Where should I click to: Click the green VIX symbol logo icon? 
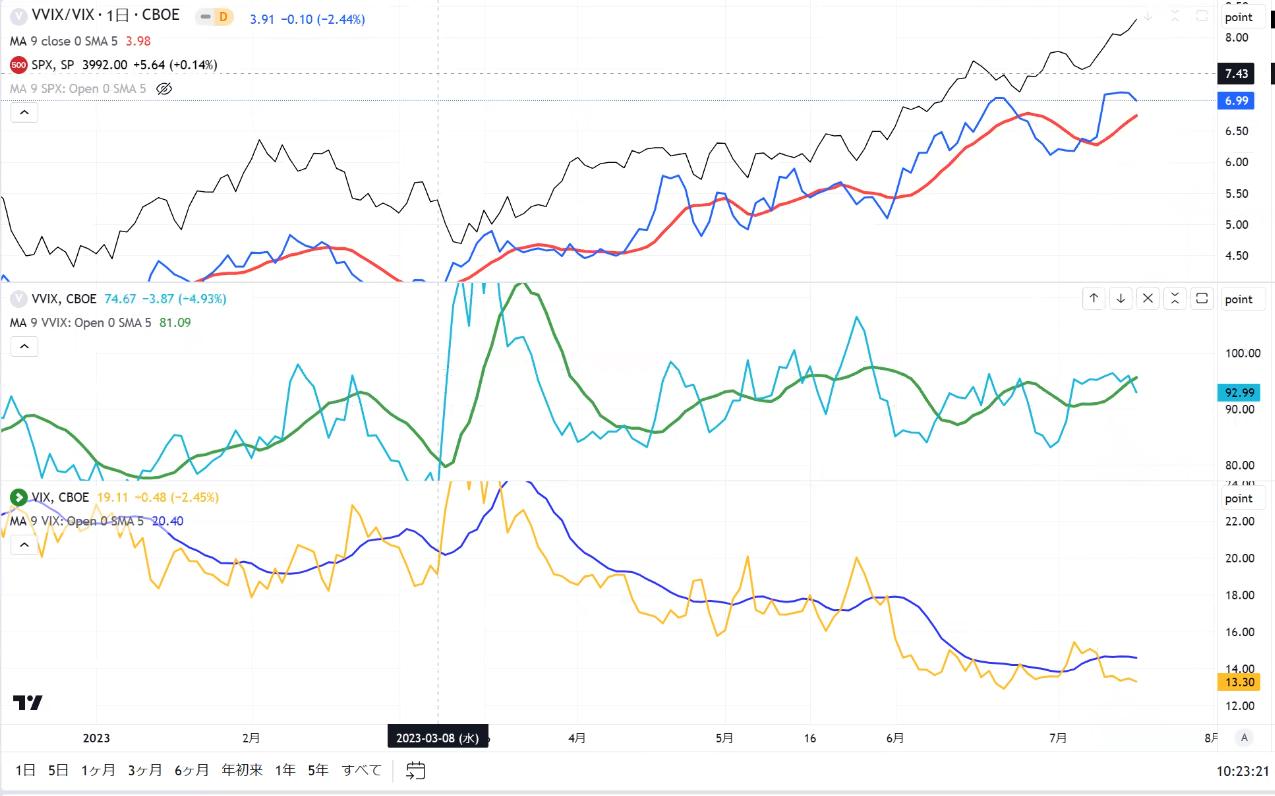pyautogui.click(x=18, y=497)
